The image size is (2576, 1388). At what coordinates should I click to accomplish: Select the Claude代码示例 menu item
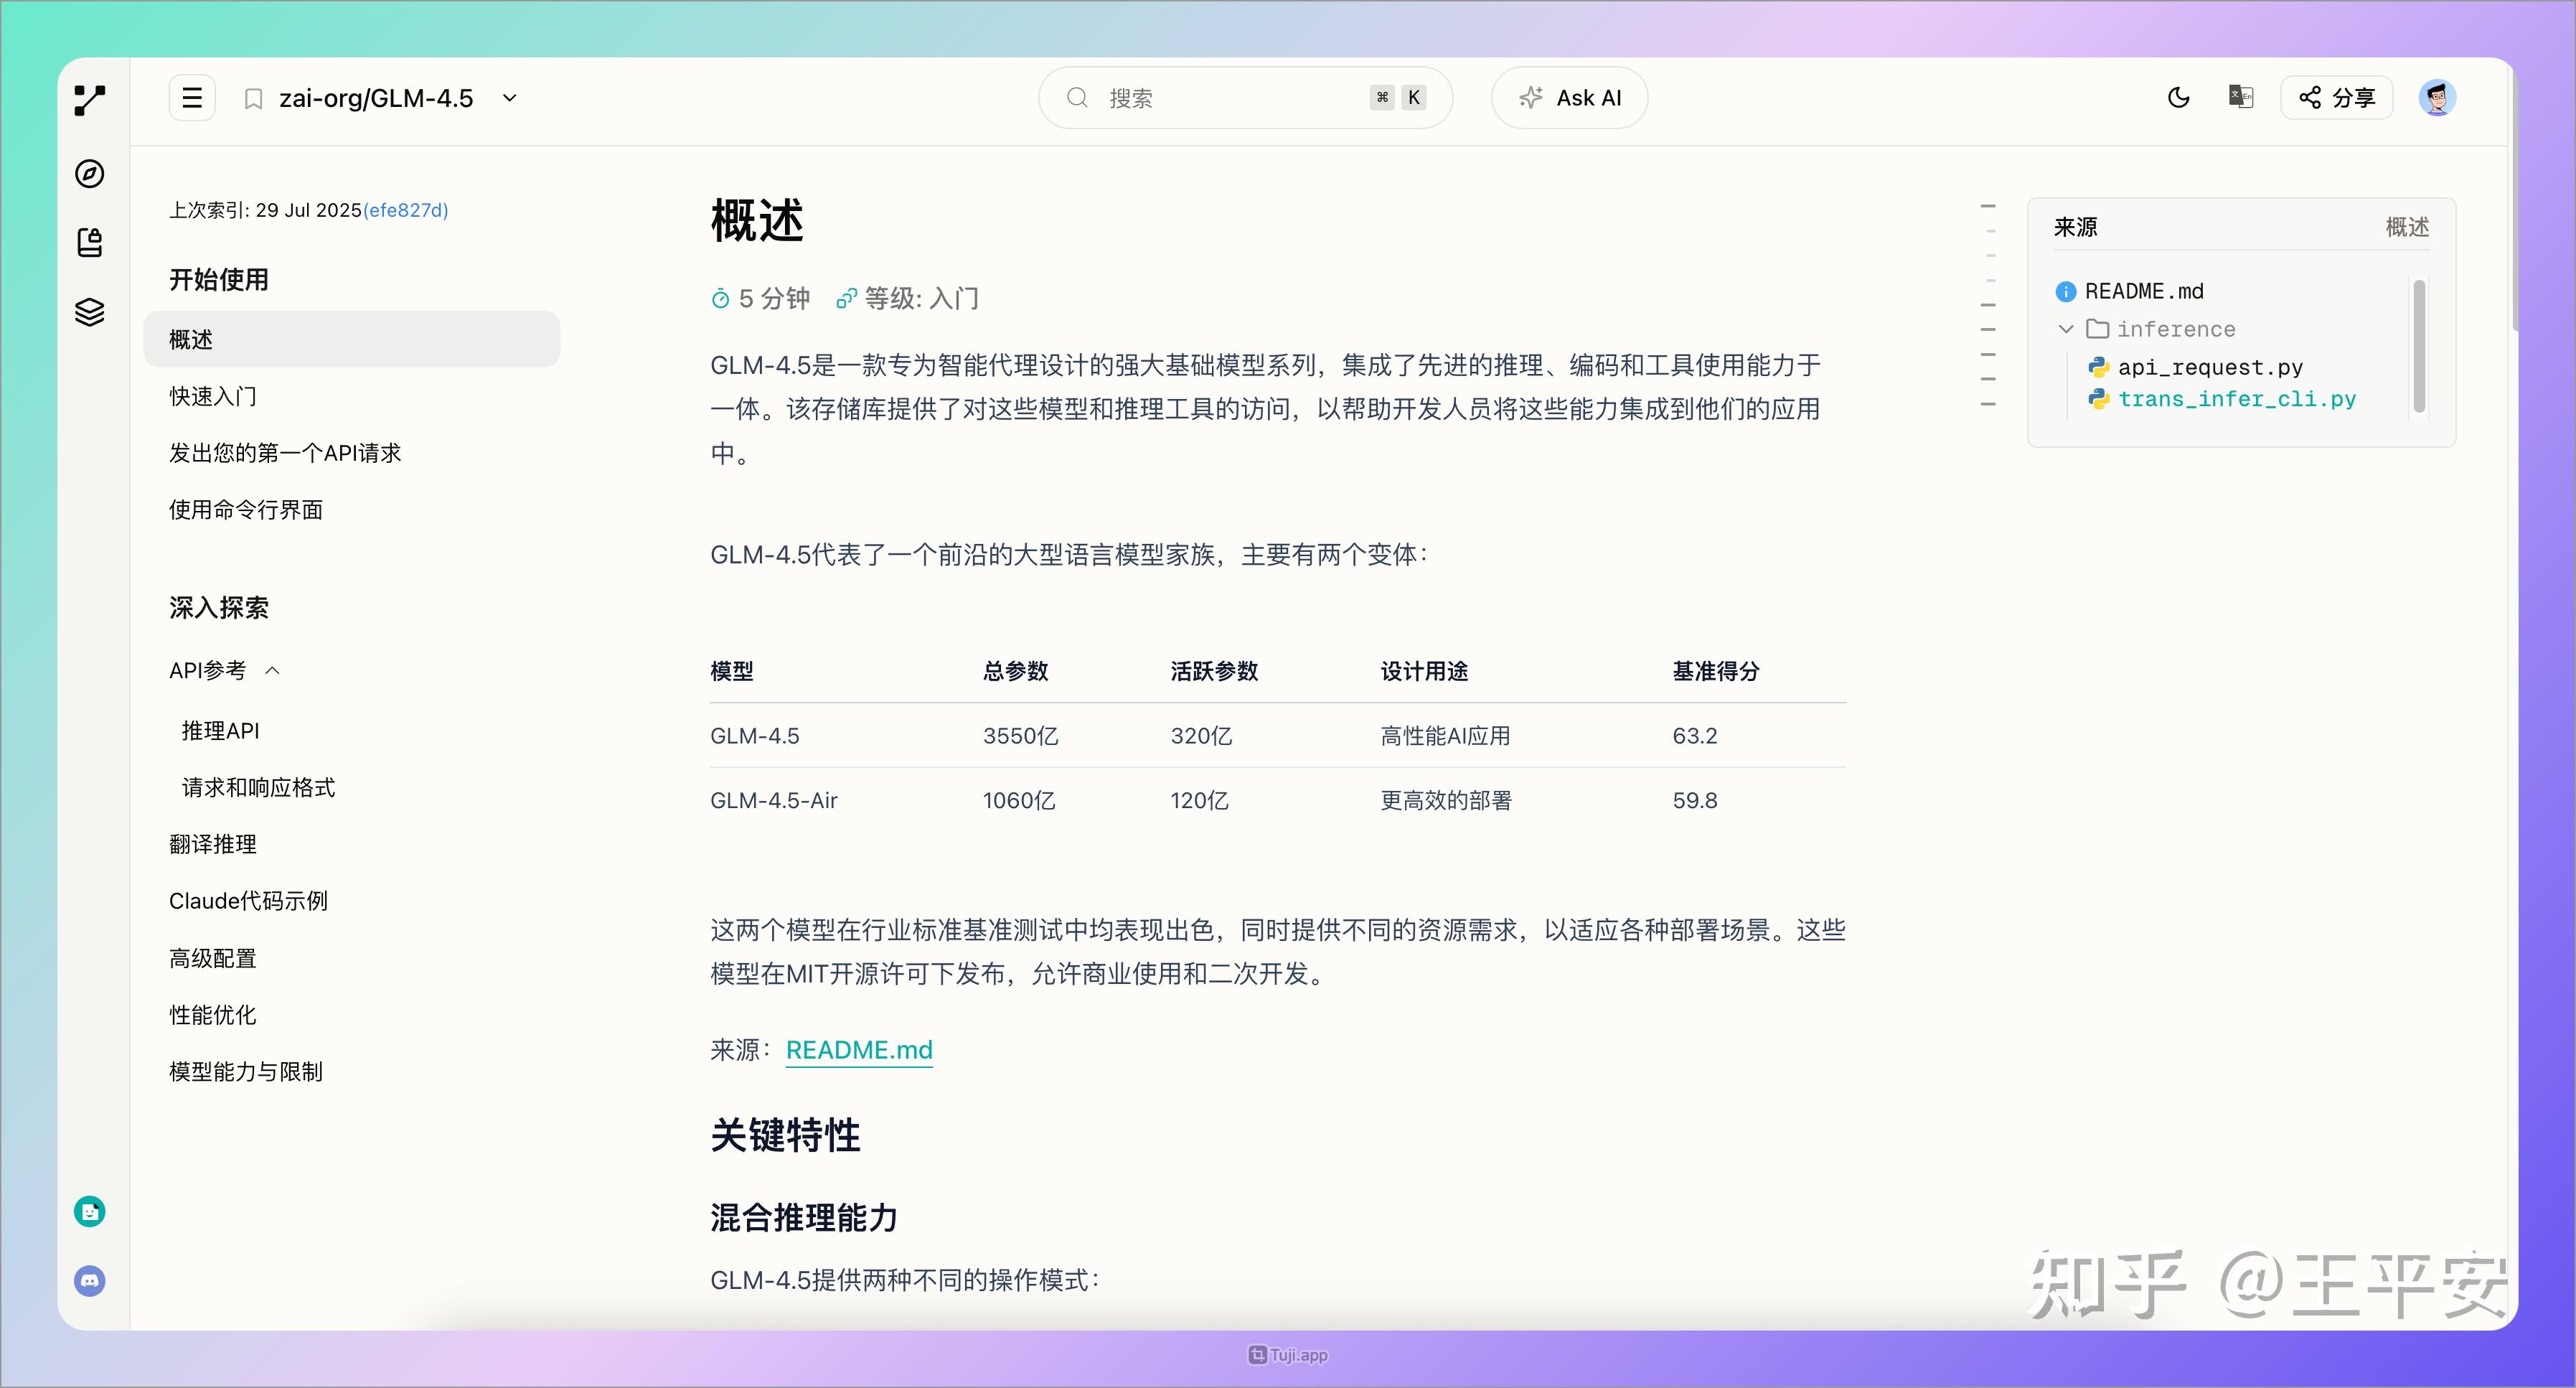pyautogui.click(x=248, y=900)
